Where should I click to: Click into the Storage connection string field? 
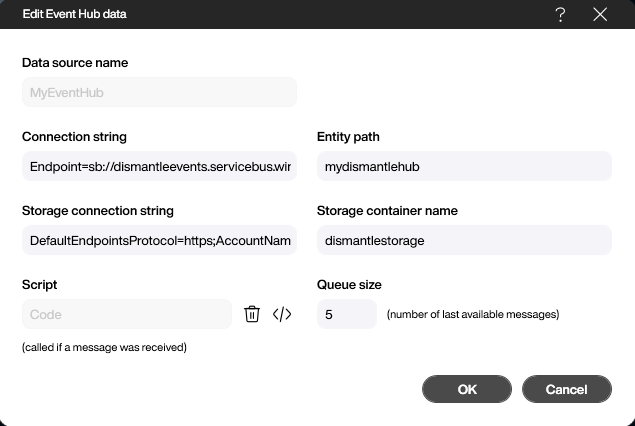pos(159,240)
